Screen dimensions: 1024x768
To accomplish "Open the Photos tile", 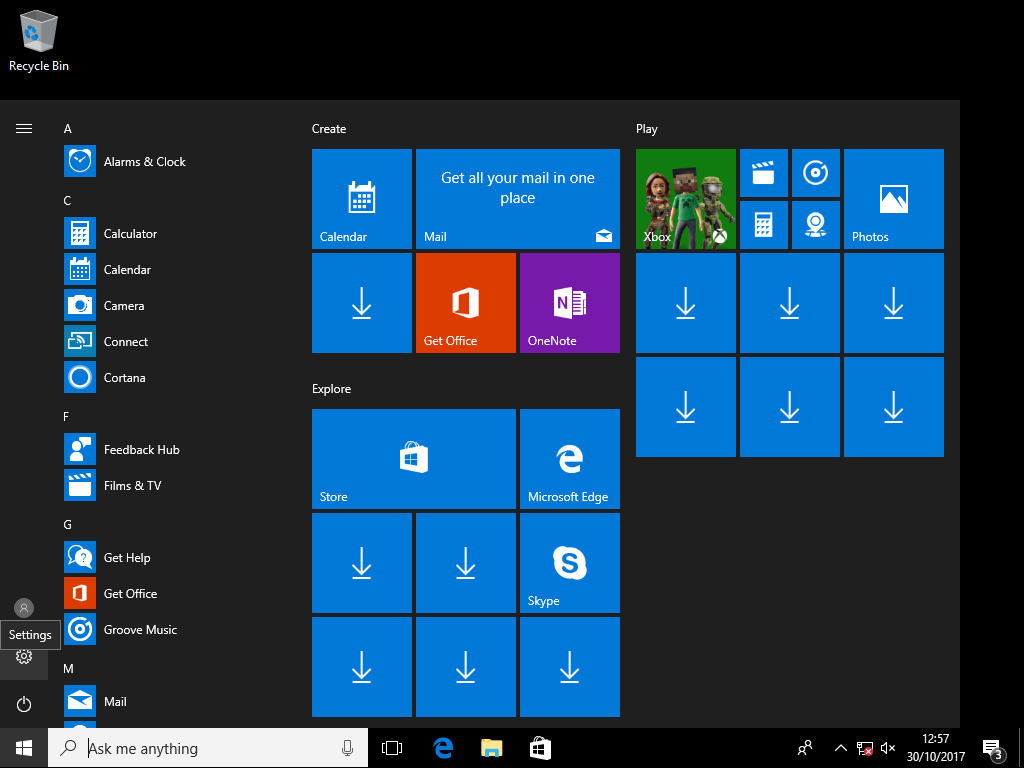I will pyautogui.click(x=893, y=199).
